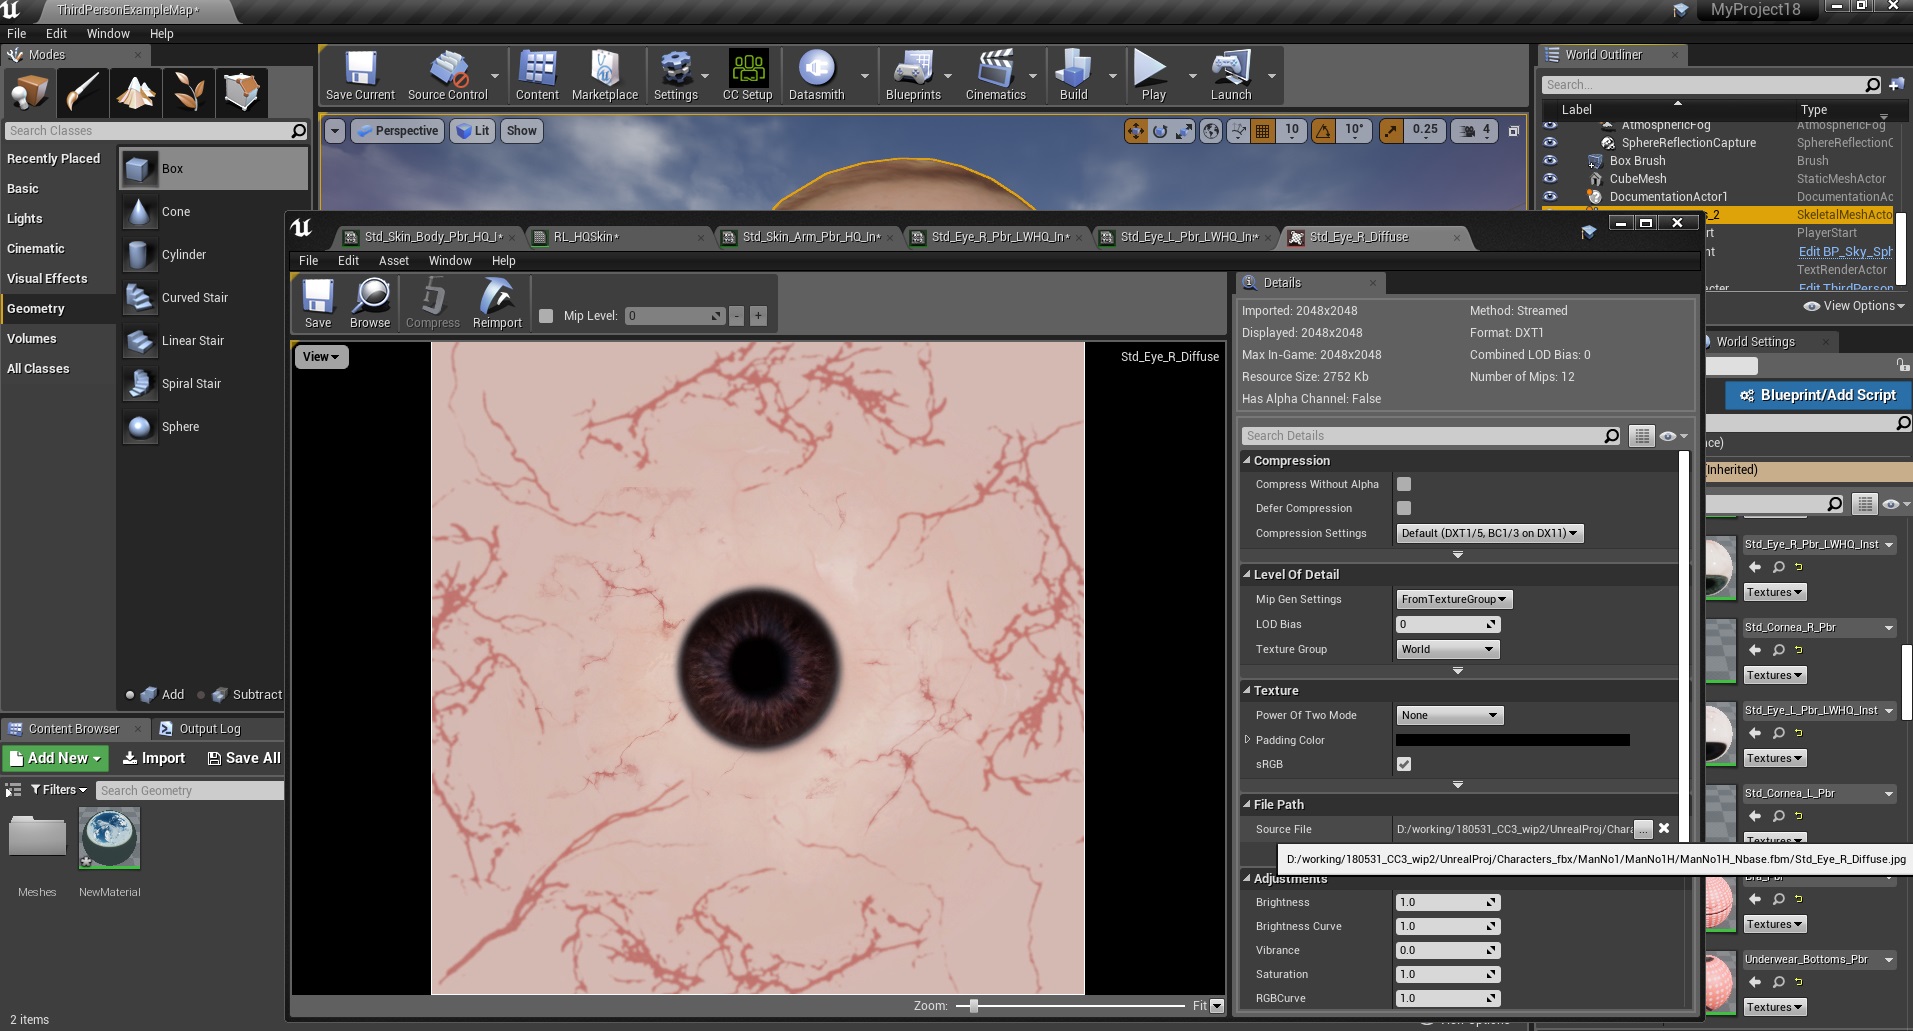
Task: Open Power Of Two Mode dropdown
Action: tap(1449, 715)
